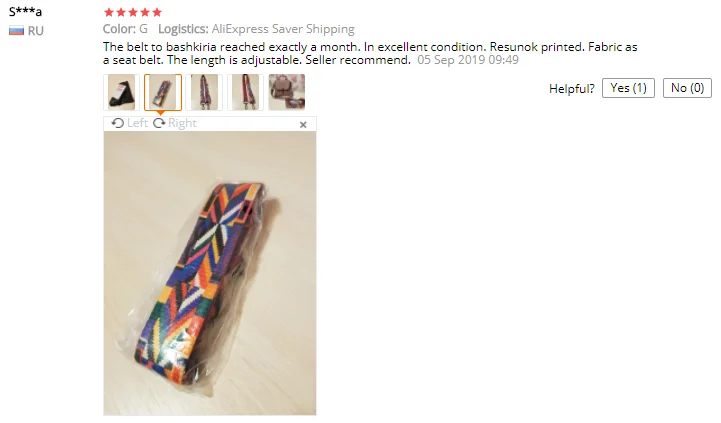Image resolution: width=721 pixels, height=423 pixels.
Task: Open the first review thumbnail with black bag
Action: click(121, 92)
